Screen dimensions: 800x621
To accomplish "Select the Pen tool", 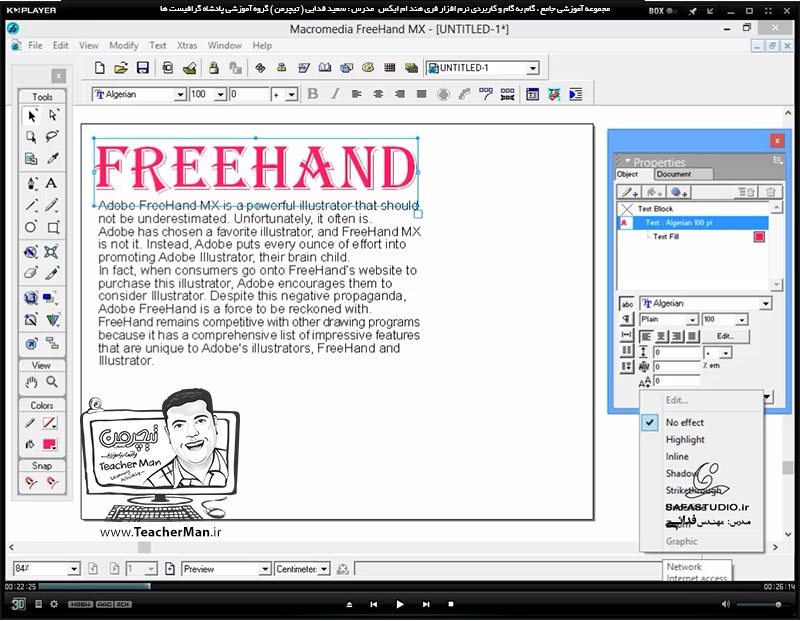I will pyautogui.click(x=32, y=183).
